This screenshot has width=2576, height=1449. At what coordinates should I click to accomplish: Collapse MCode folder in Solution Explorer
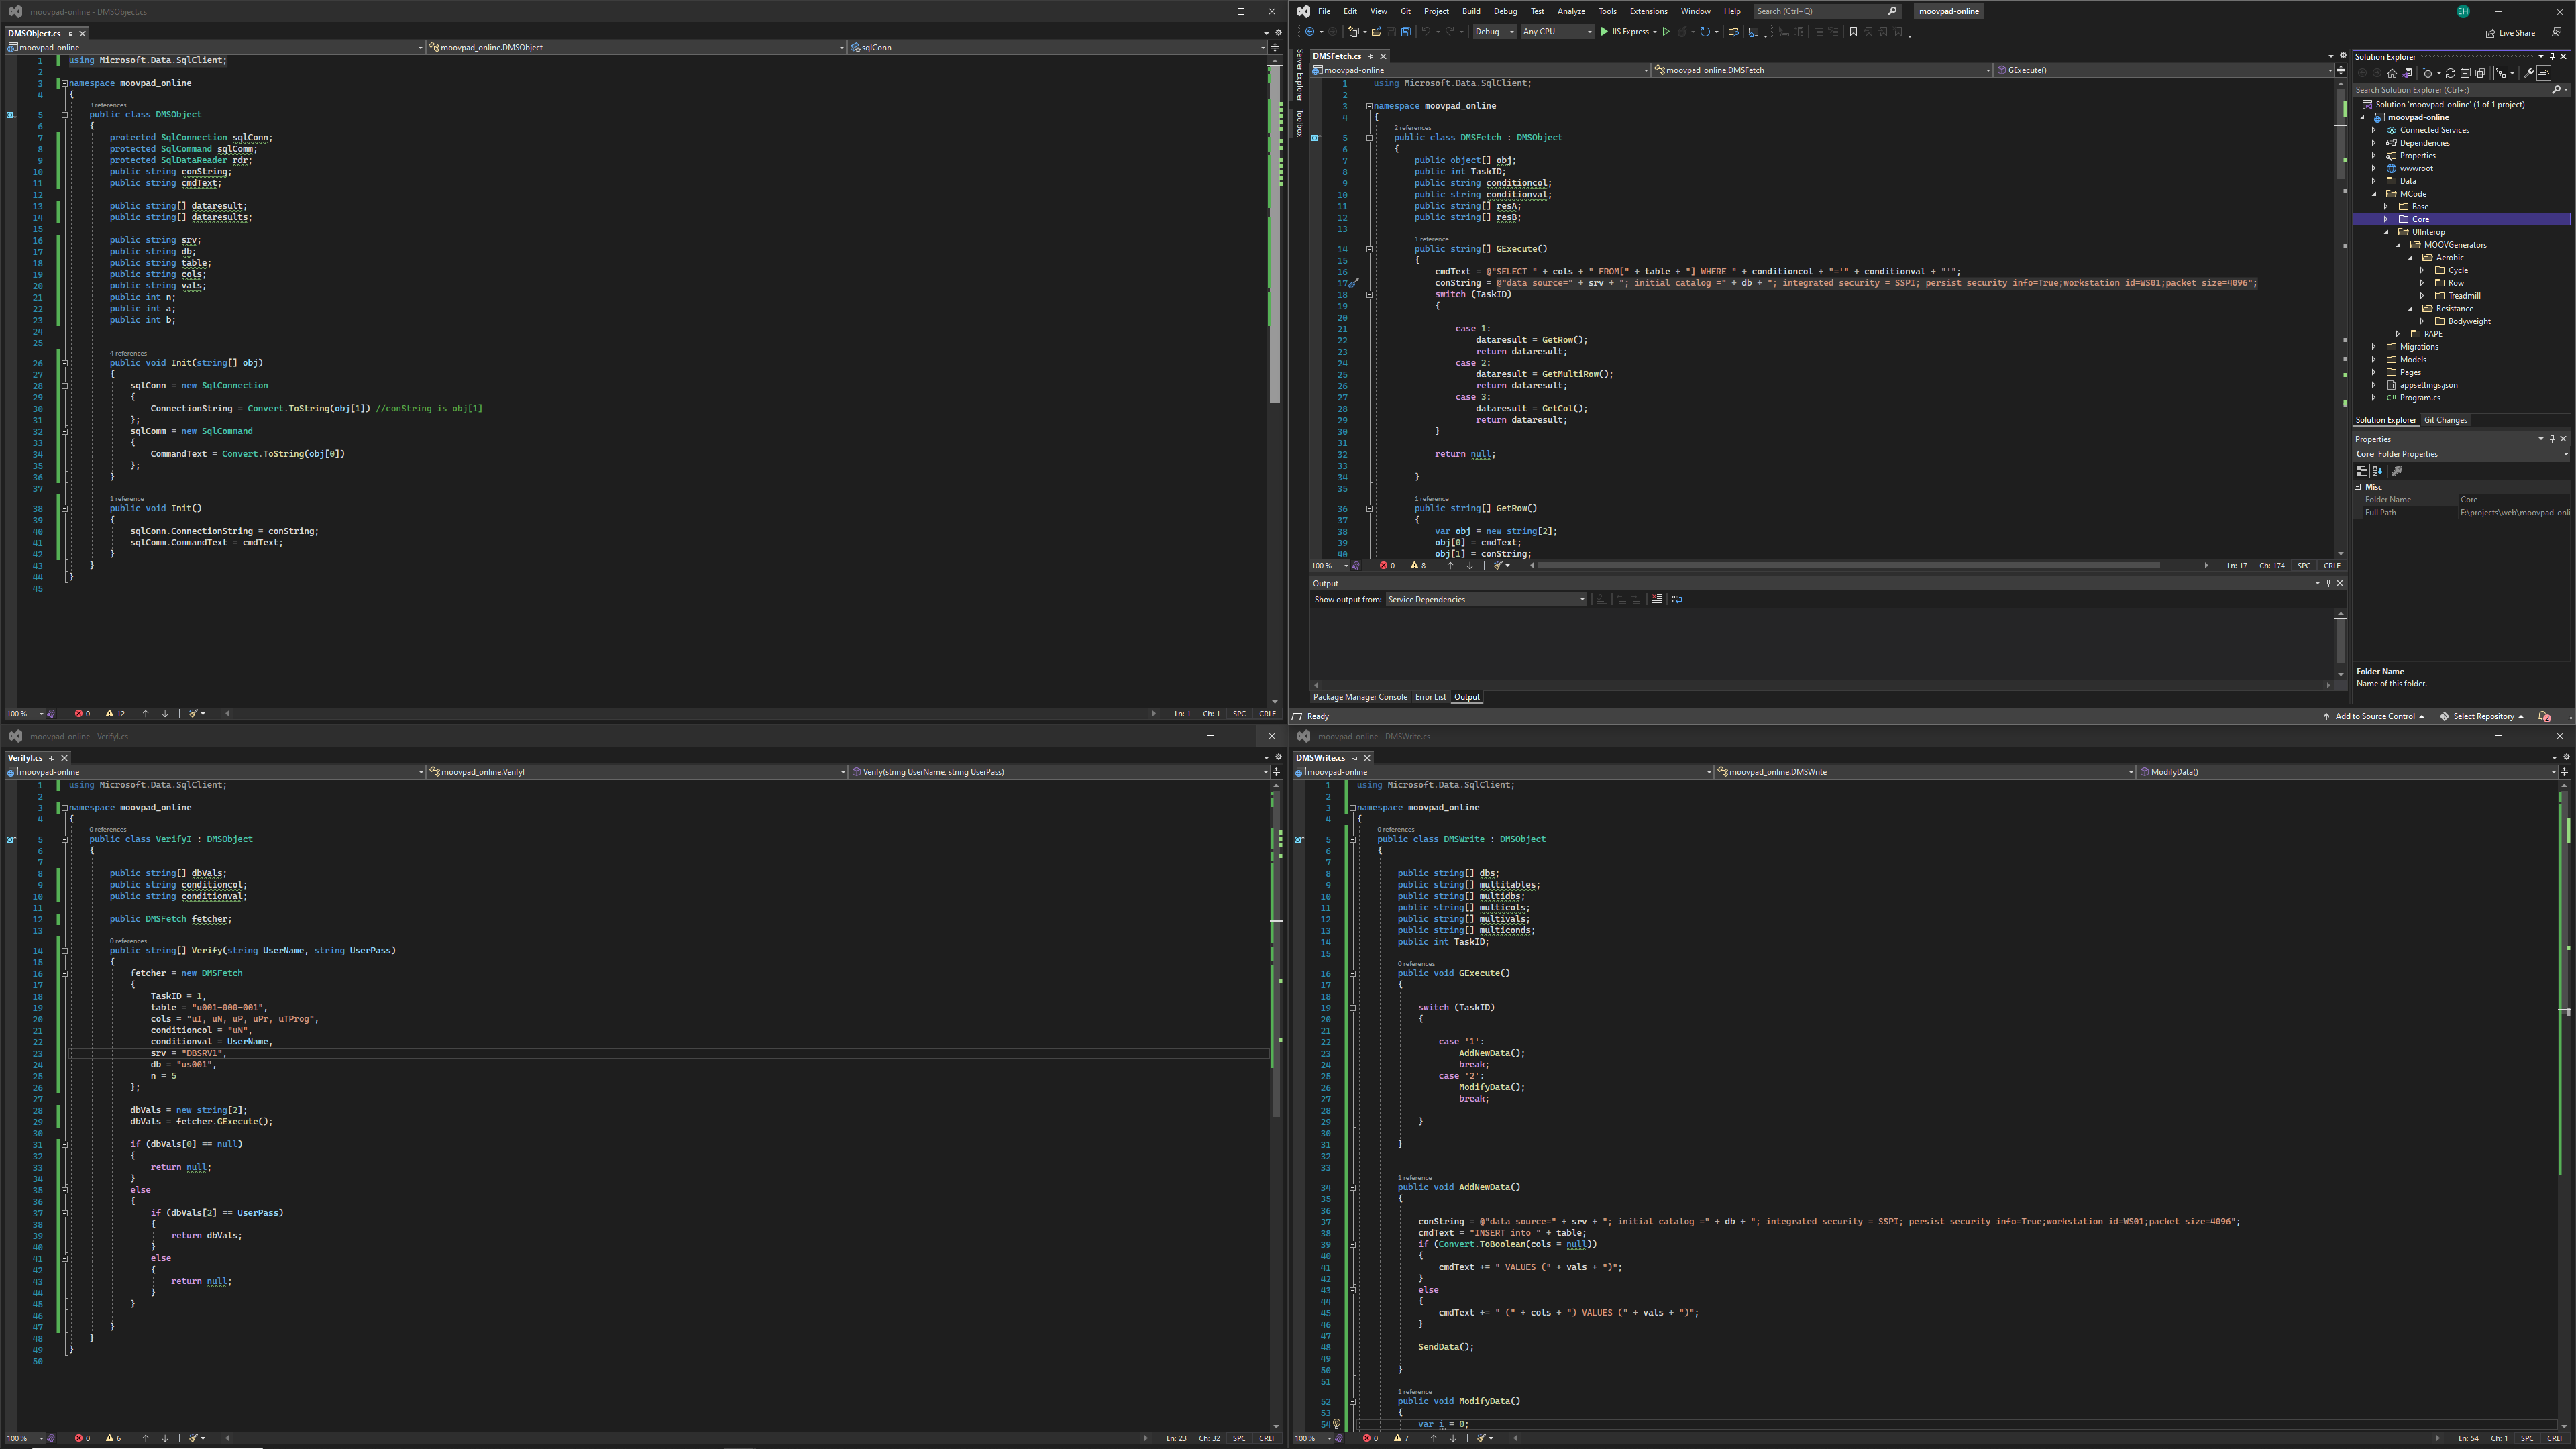(2374, 194)
